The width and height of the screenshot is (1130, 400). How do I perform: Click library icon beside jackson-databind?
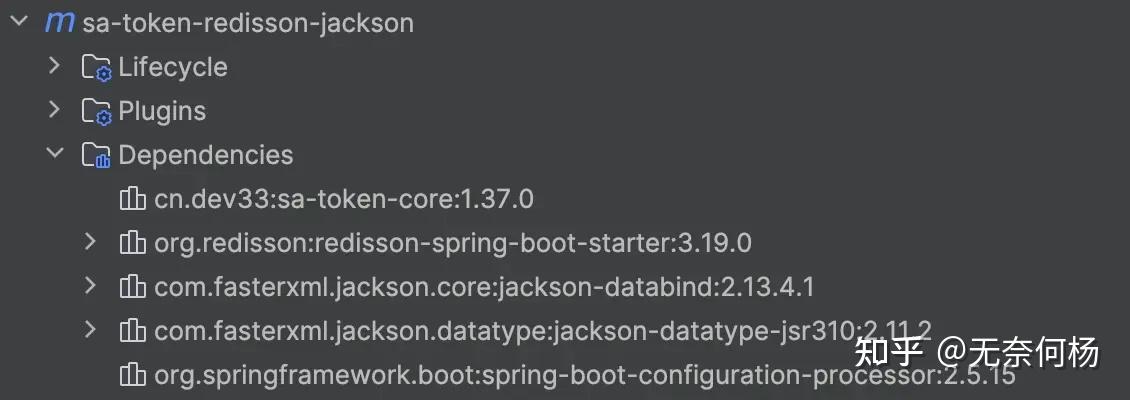[x=132, y=287]
